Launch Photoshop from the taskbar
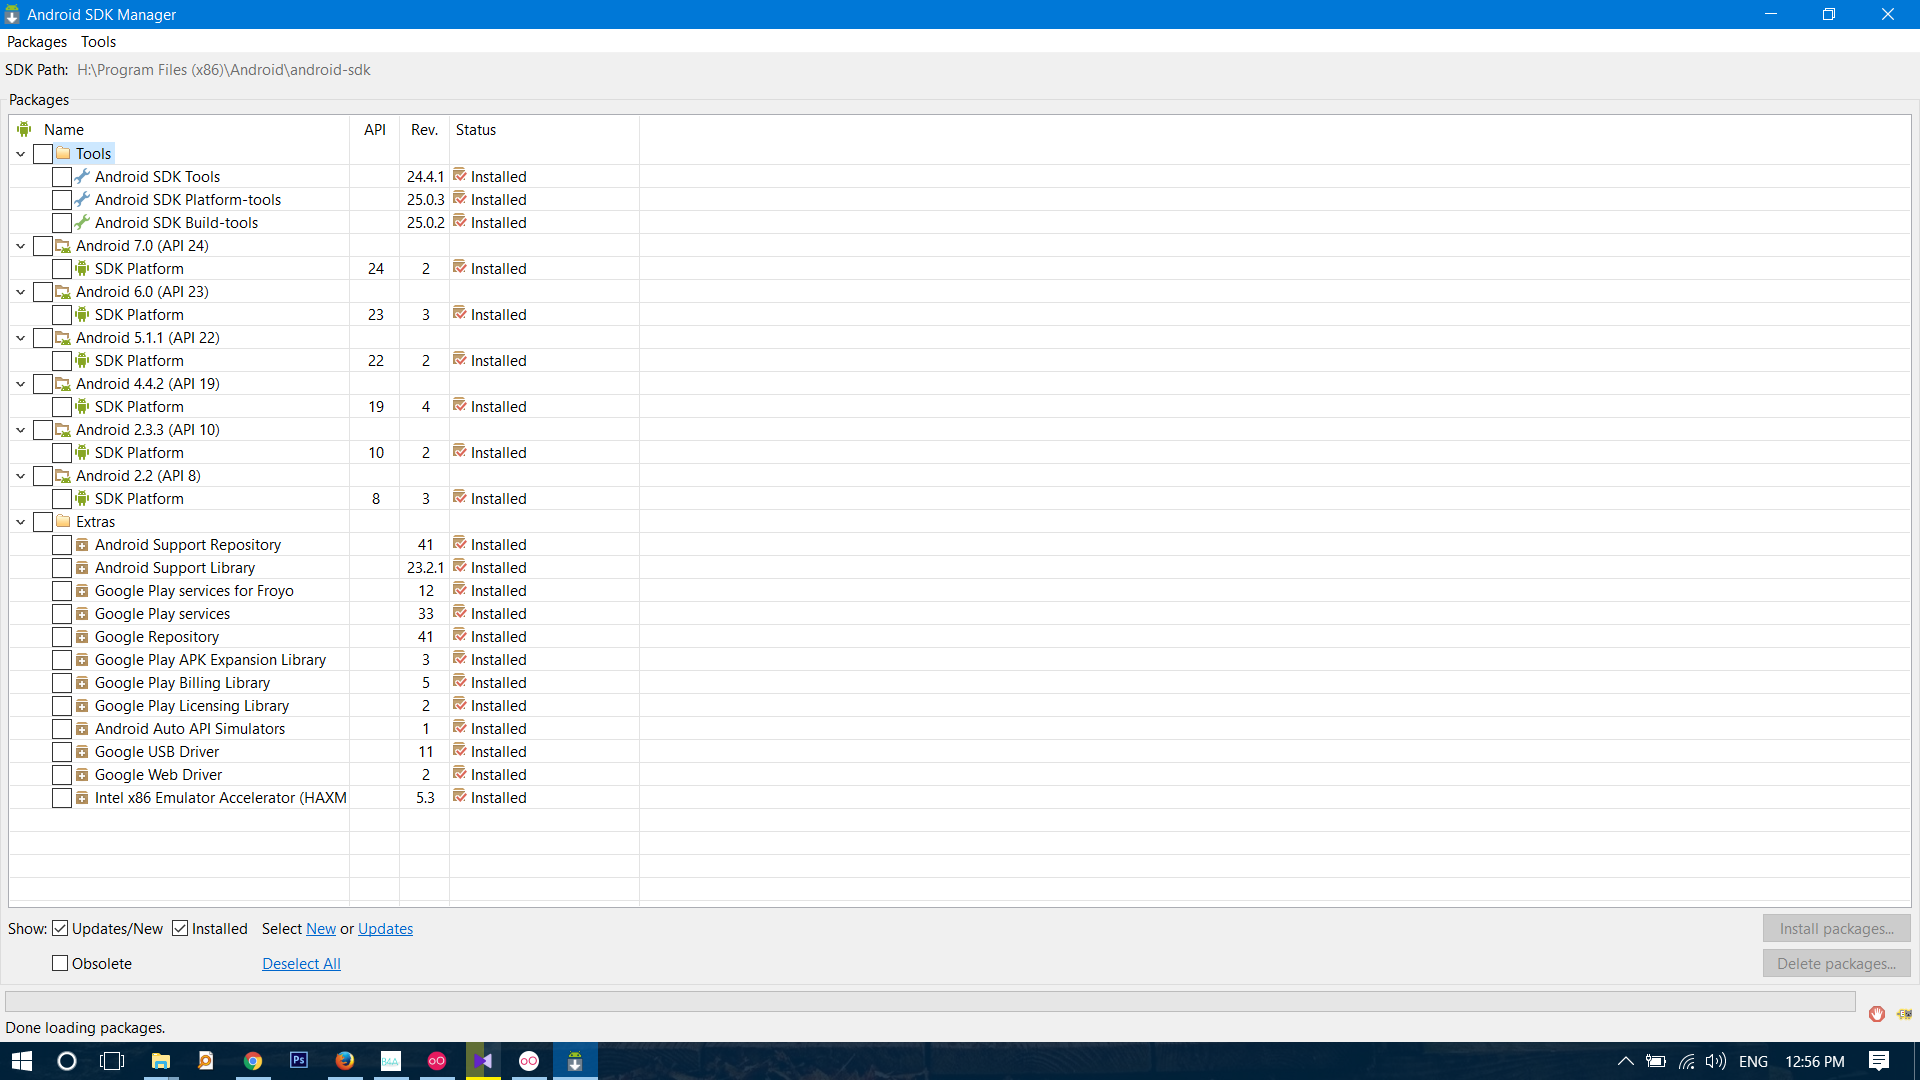The image size is (1920, 1080). pyautogui.click(x=298, y=1061)
